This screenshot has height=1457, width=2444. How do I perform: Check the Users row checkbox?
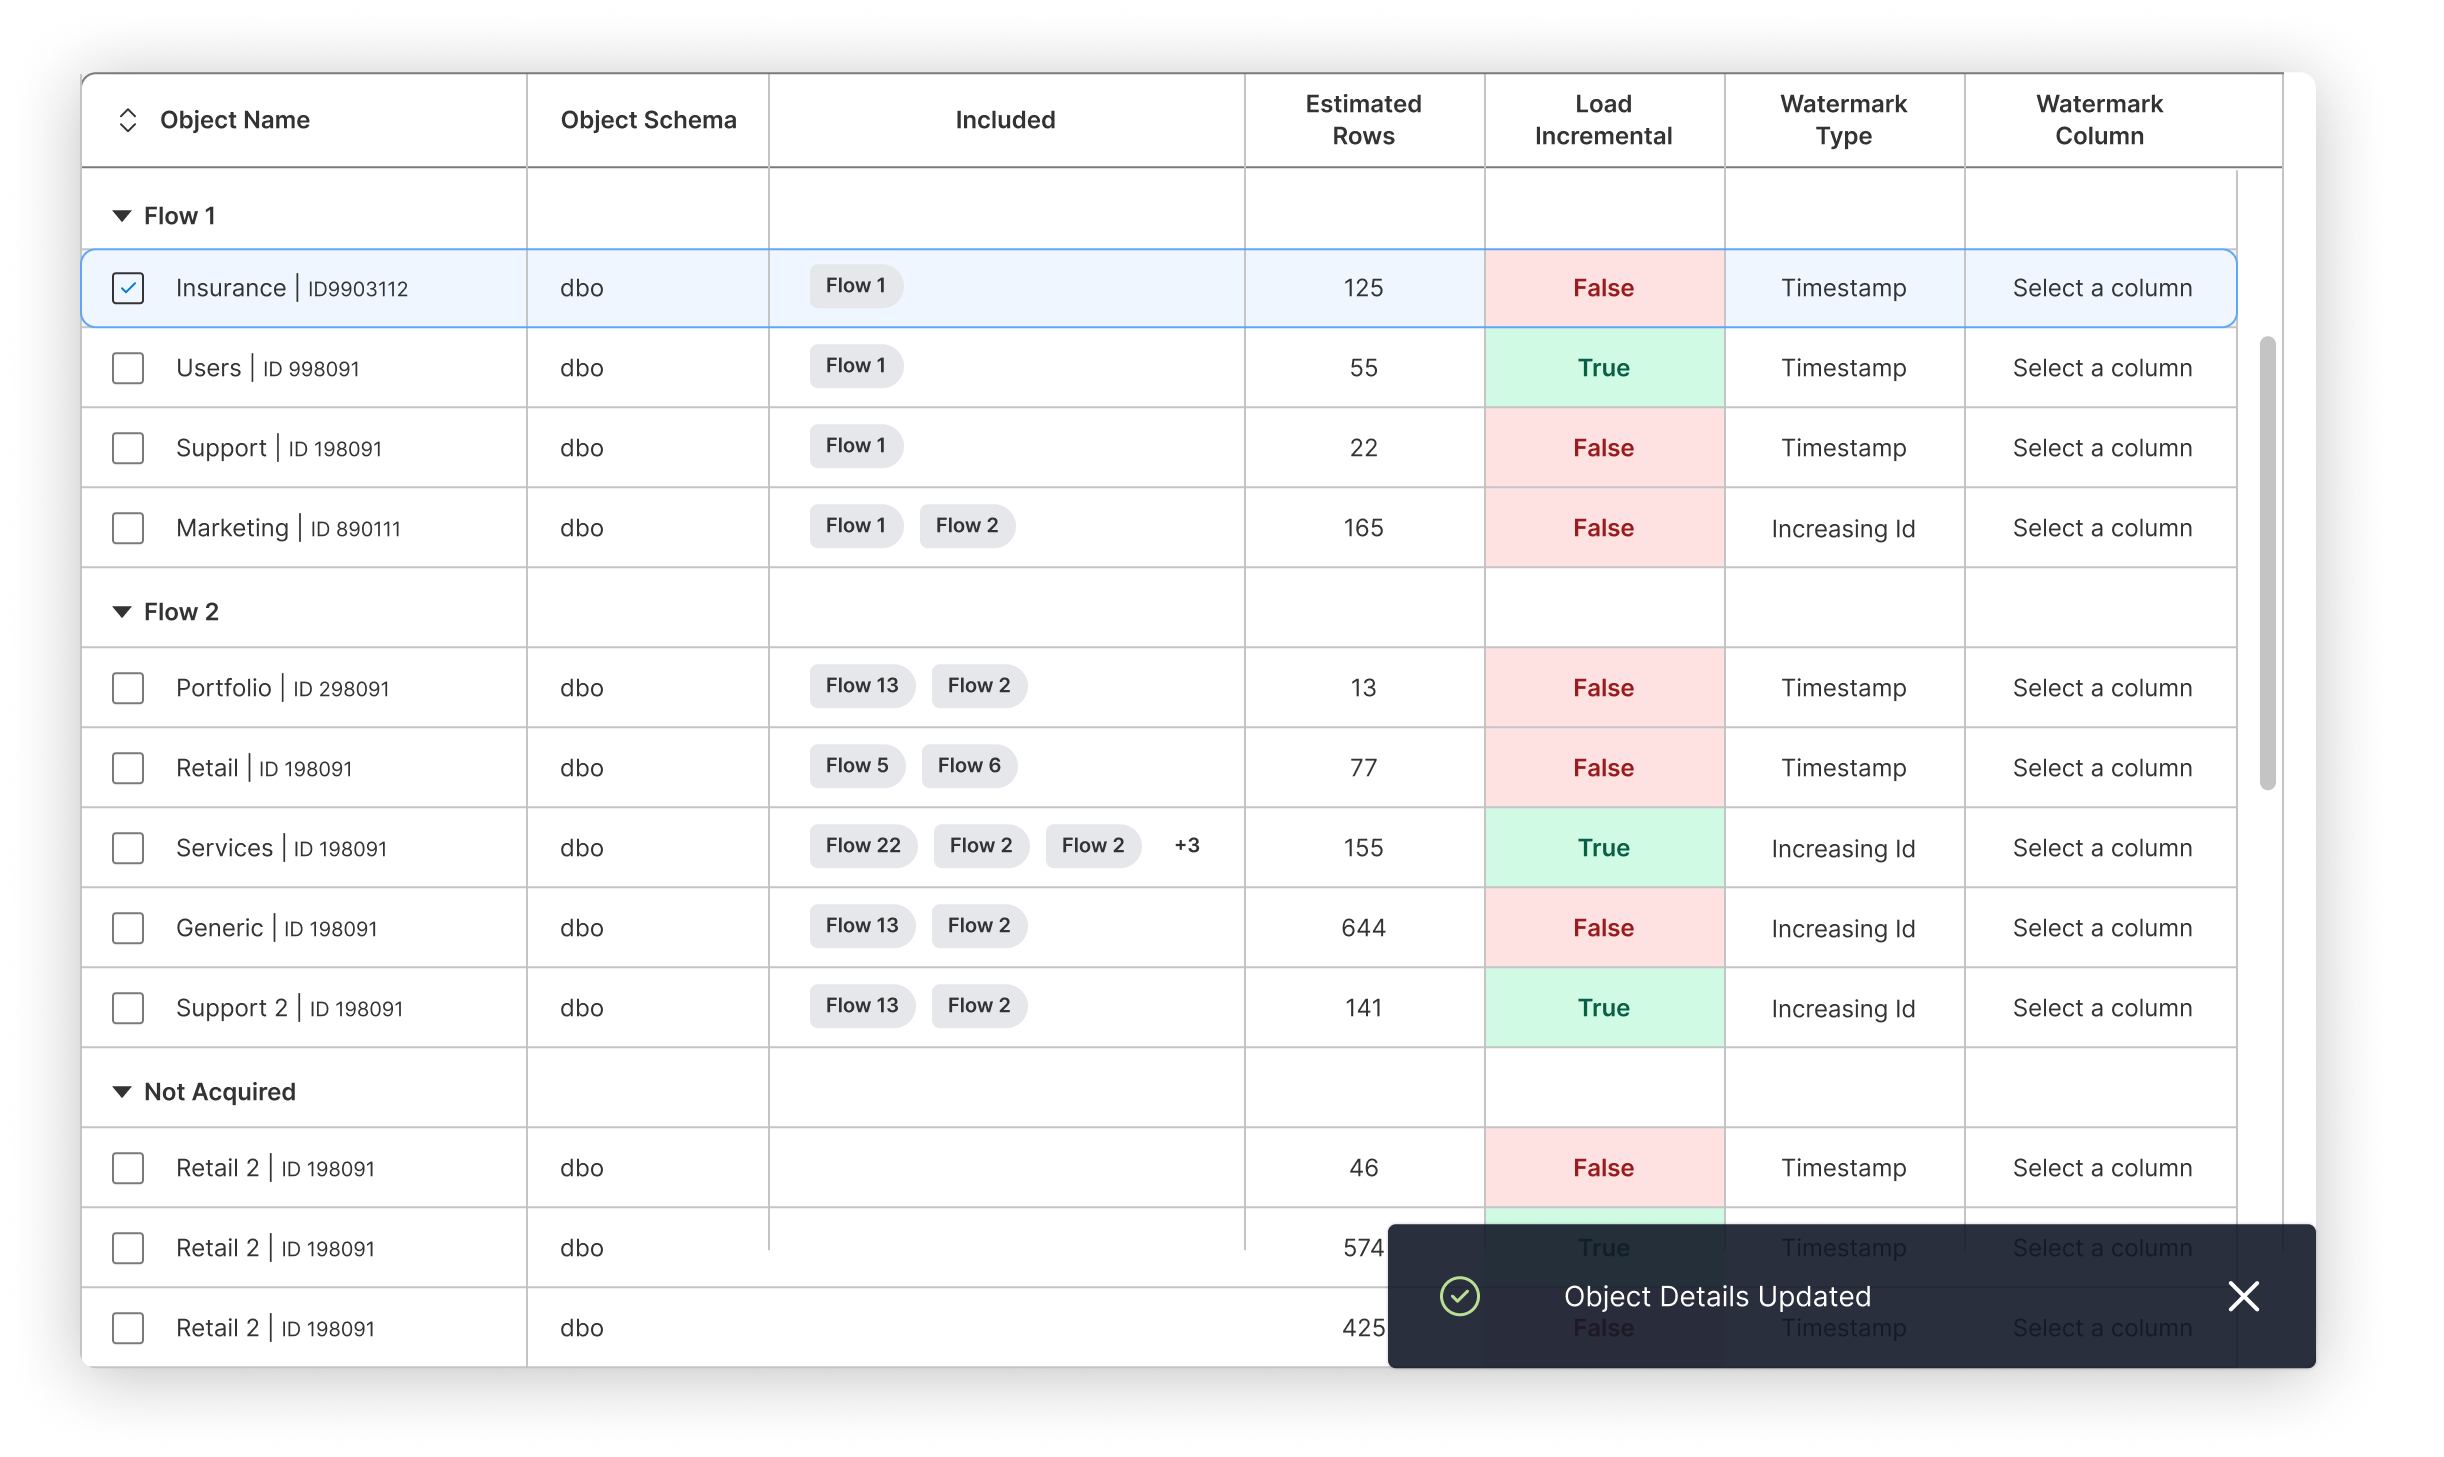pos(128,368)
